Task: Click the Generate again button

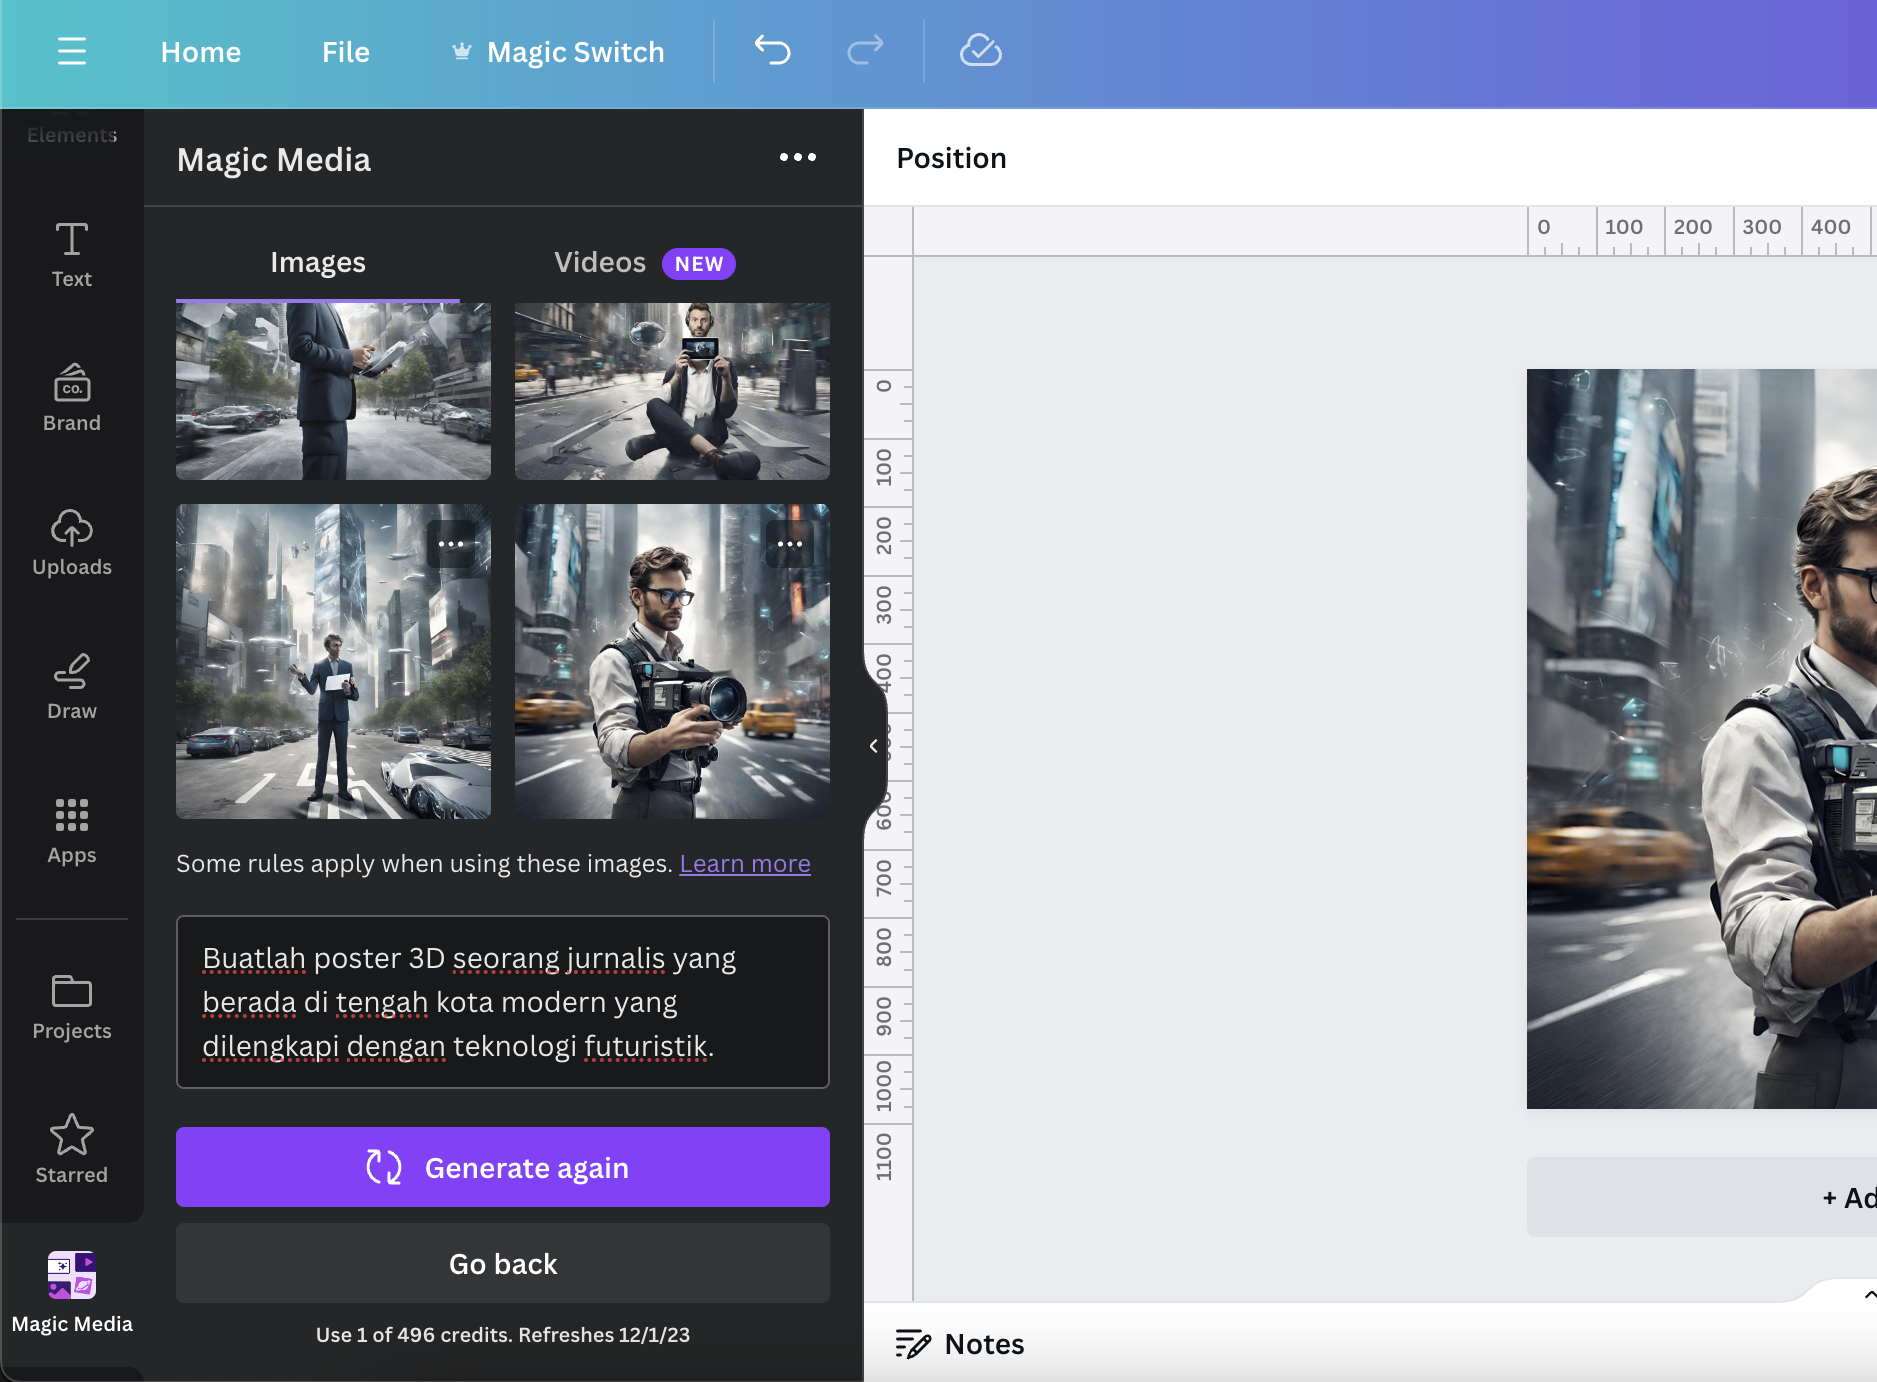Action: [x=502, y=1167]
